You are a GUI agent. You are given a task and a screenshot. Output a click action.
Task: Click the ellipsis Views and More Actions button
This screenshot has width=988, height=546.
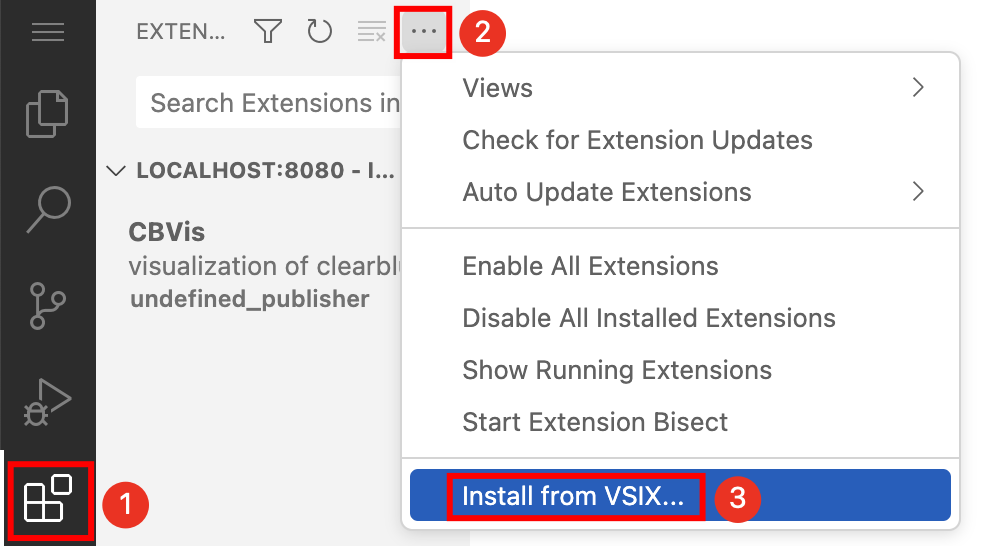(424, 32)
